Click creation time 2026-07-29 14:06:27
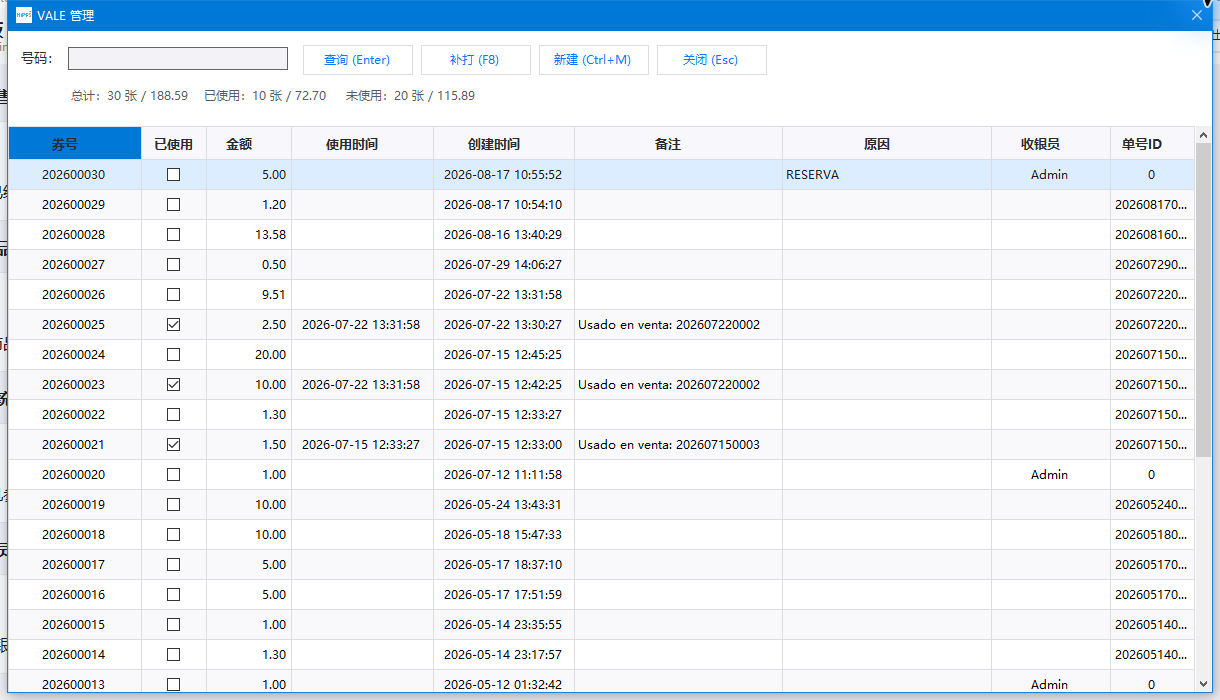The height and width of the screenshot is (700, 1220). 503,265
